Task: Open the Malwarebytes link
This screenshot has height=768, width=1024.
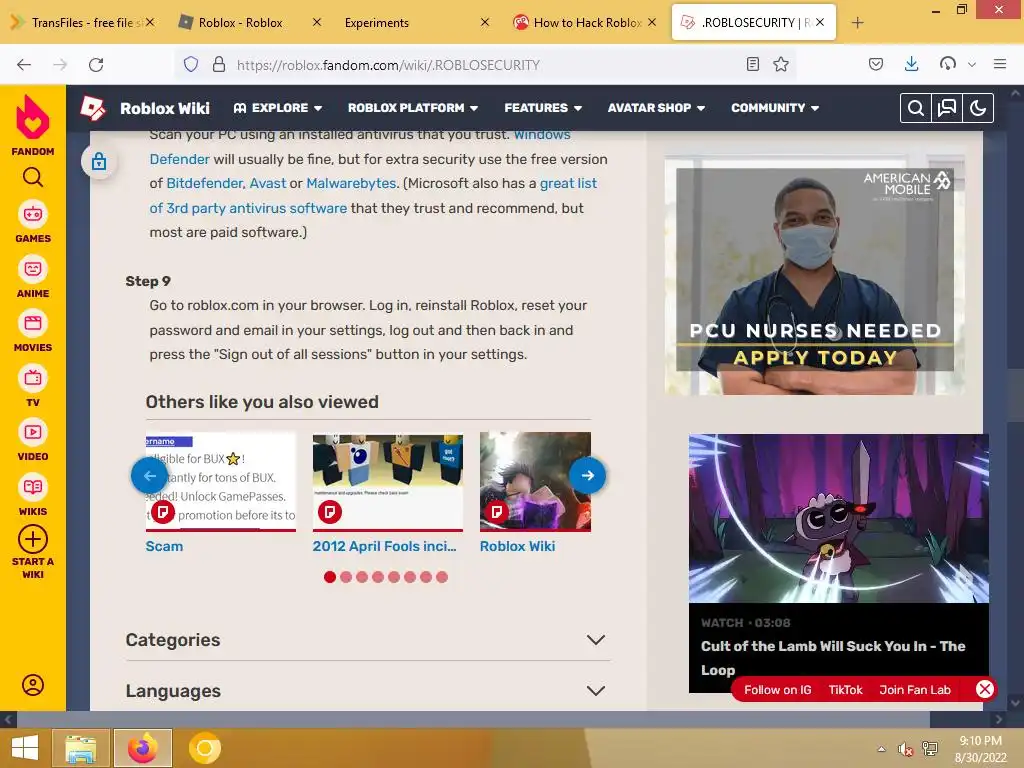Action: coord(351,184)
